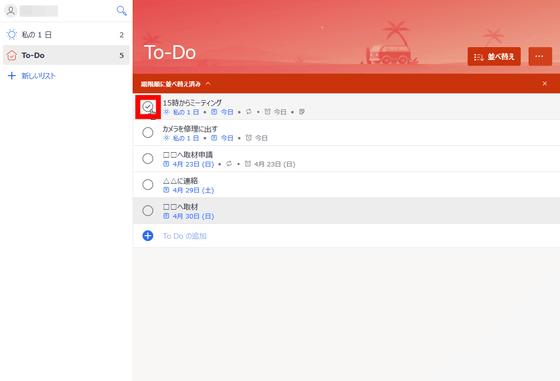560x381 pixels.
Task: Click the To Do の追加 input field
Action: pos(346,236)
